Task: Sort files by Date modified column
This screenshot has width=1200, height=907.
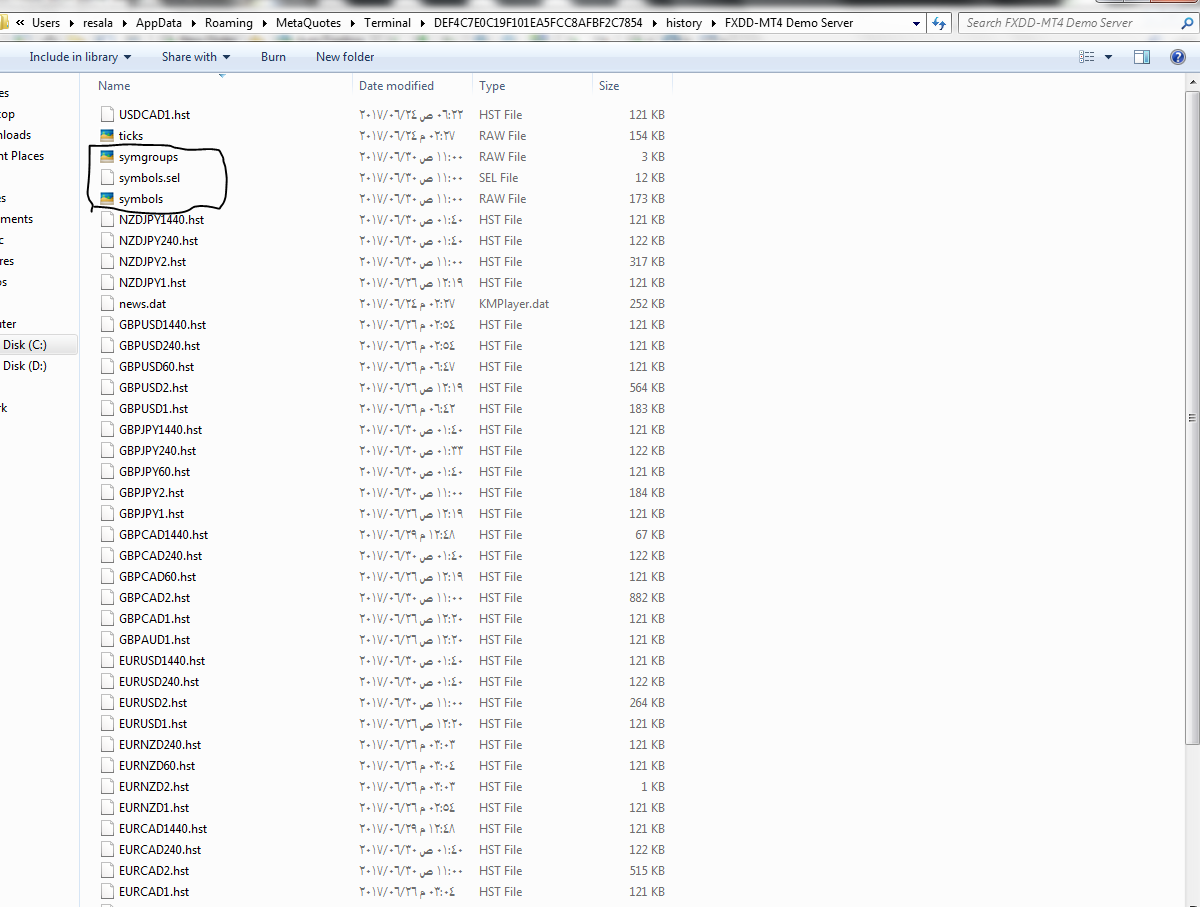Action: (x=396, y=86)
